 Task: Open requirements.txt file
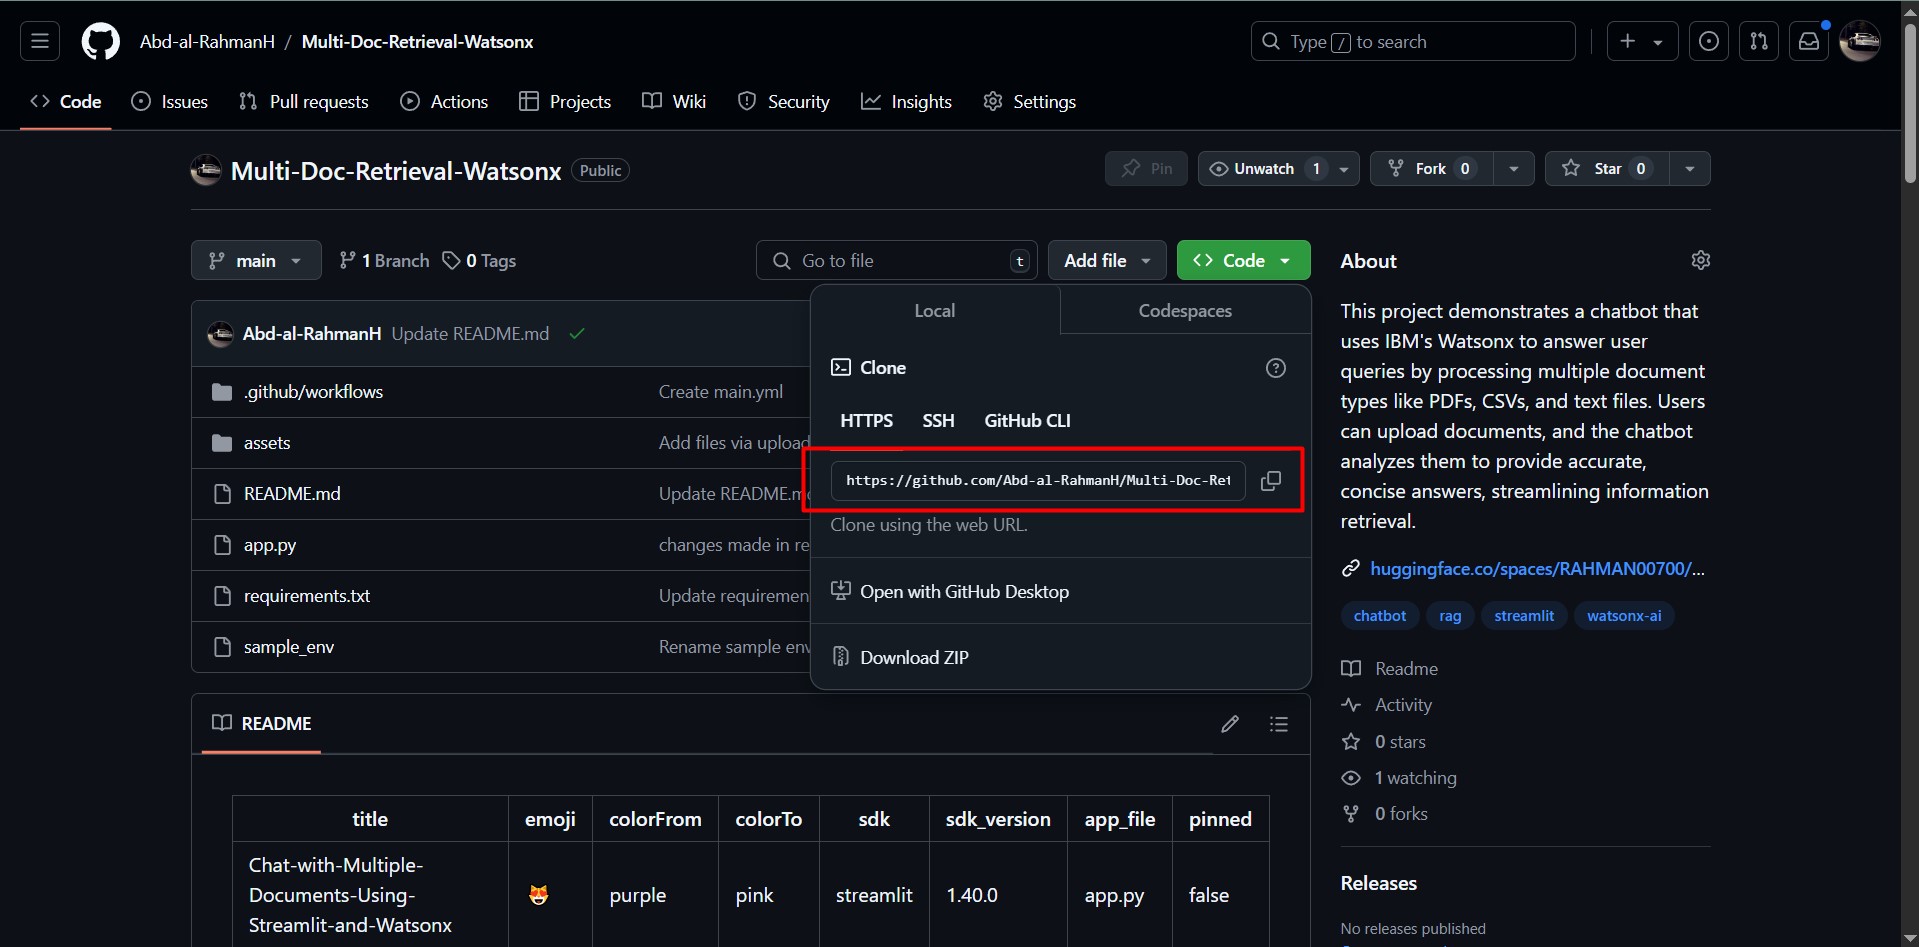coord(307,596)
